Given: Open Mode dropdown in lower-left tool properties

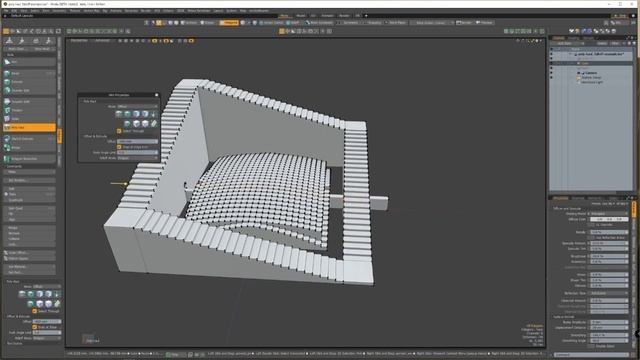Looking at the screenshot, I should pyautogui.click(x=47, y=287).
